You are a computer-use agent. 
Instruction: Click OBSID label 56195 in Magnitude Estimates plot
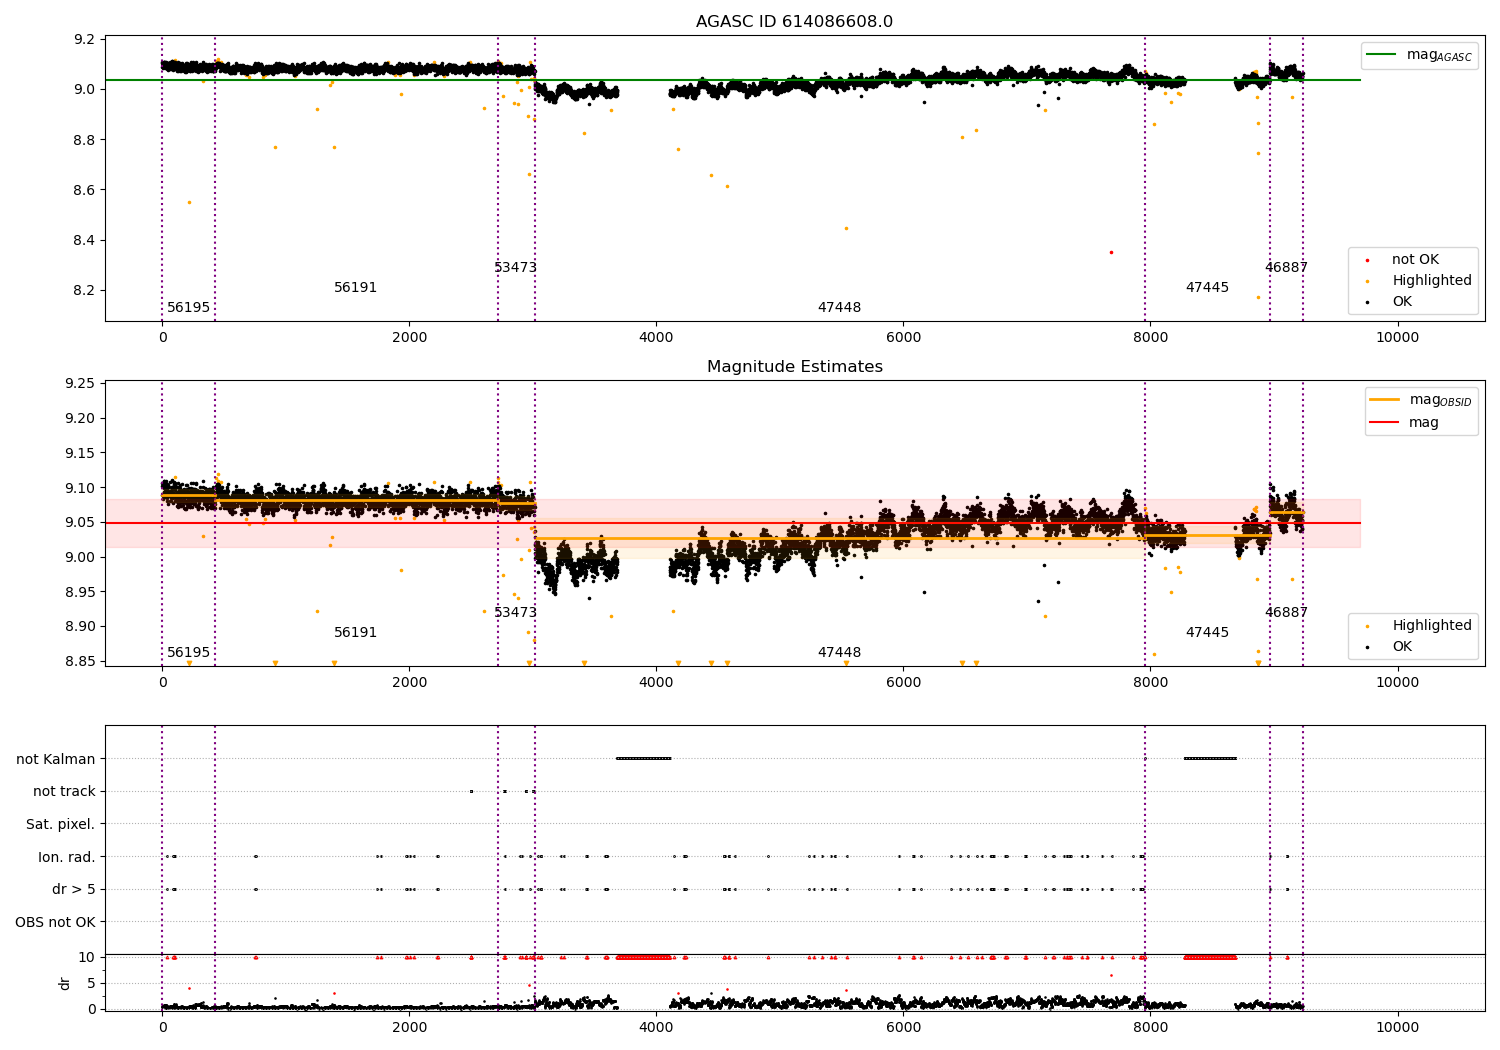coord(188,653)
